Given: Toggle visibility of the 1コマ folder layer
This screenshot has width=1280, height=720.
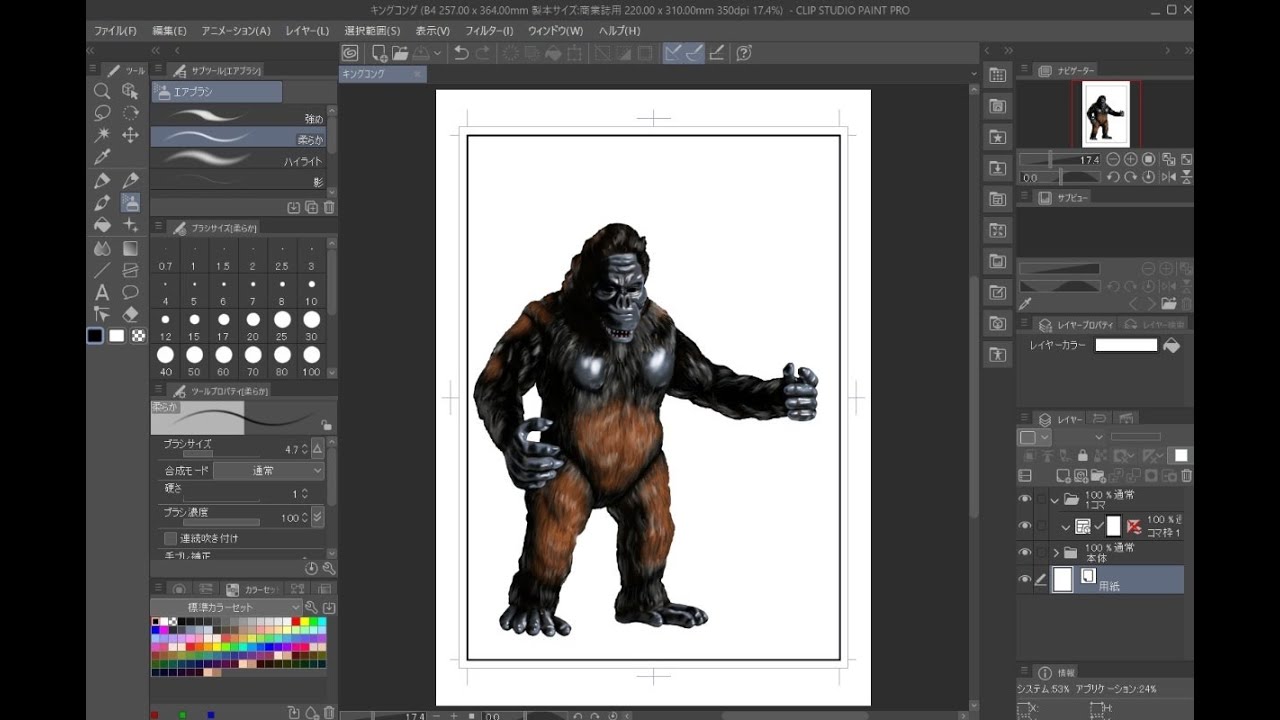Looking at the screenshot, I should pos(1025,499).
